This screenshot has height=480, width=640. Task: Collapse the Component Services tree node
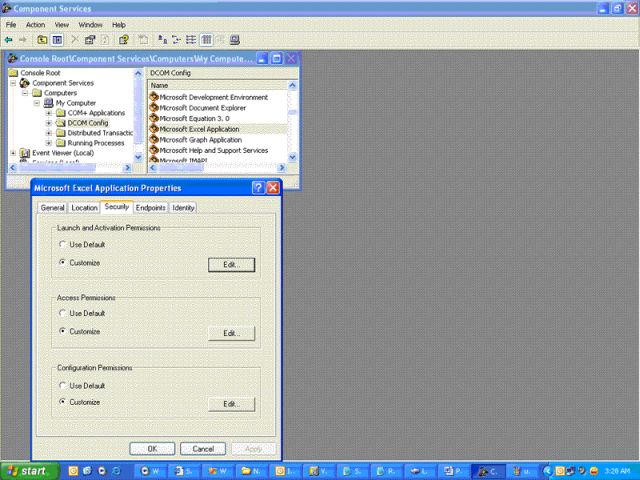13,83
